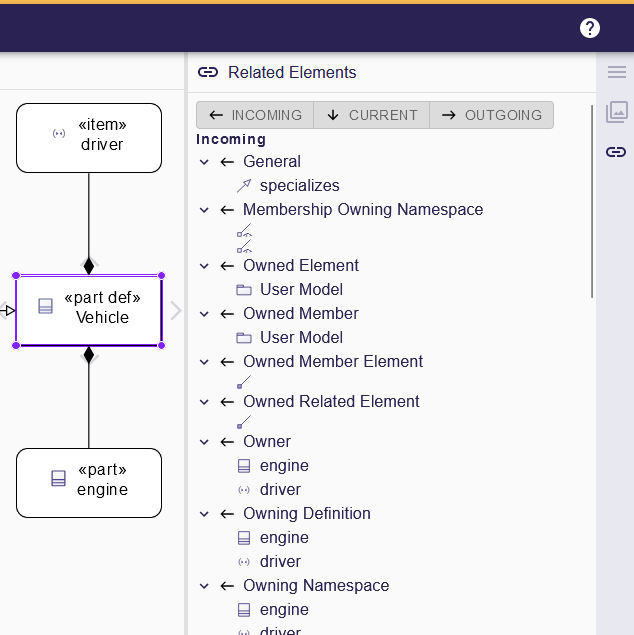The width and height of the screenshot is (634, 635).
Task: Select the related elements link icon in sidebar
Action: [x=616, y=152]
